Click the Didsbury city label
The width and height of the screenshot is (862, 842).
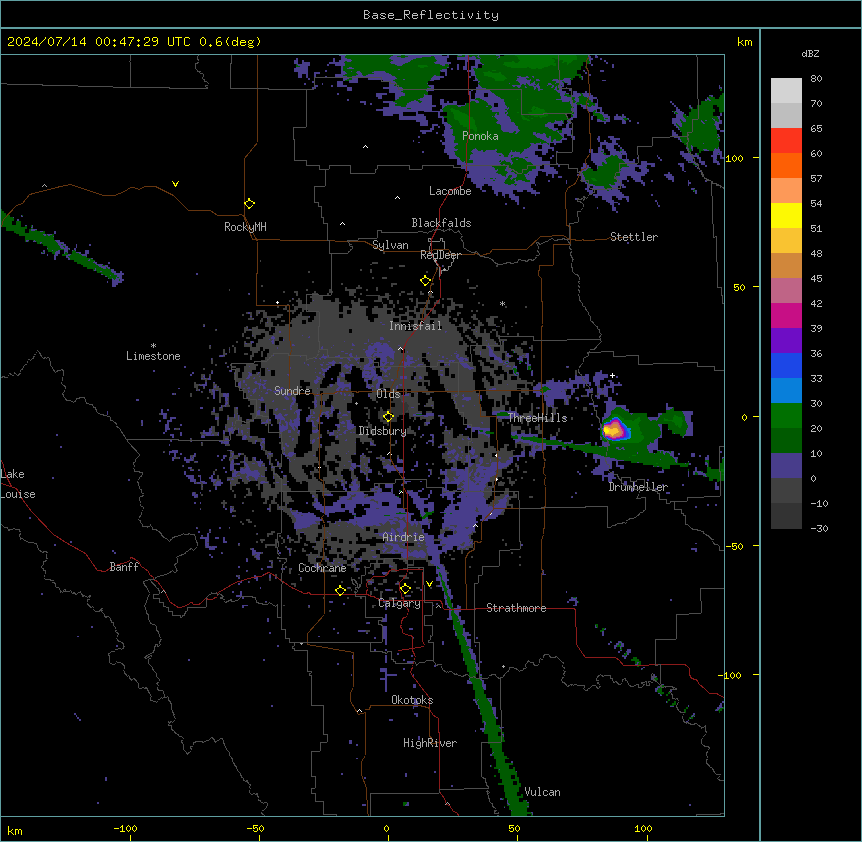pos(383,431)
